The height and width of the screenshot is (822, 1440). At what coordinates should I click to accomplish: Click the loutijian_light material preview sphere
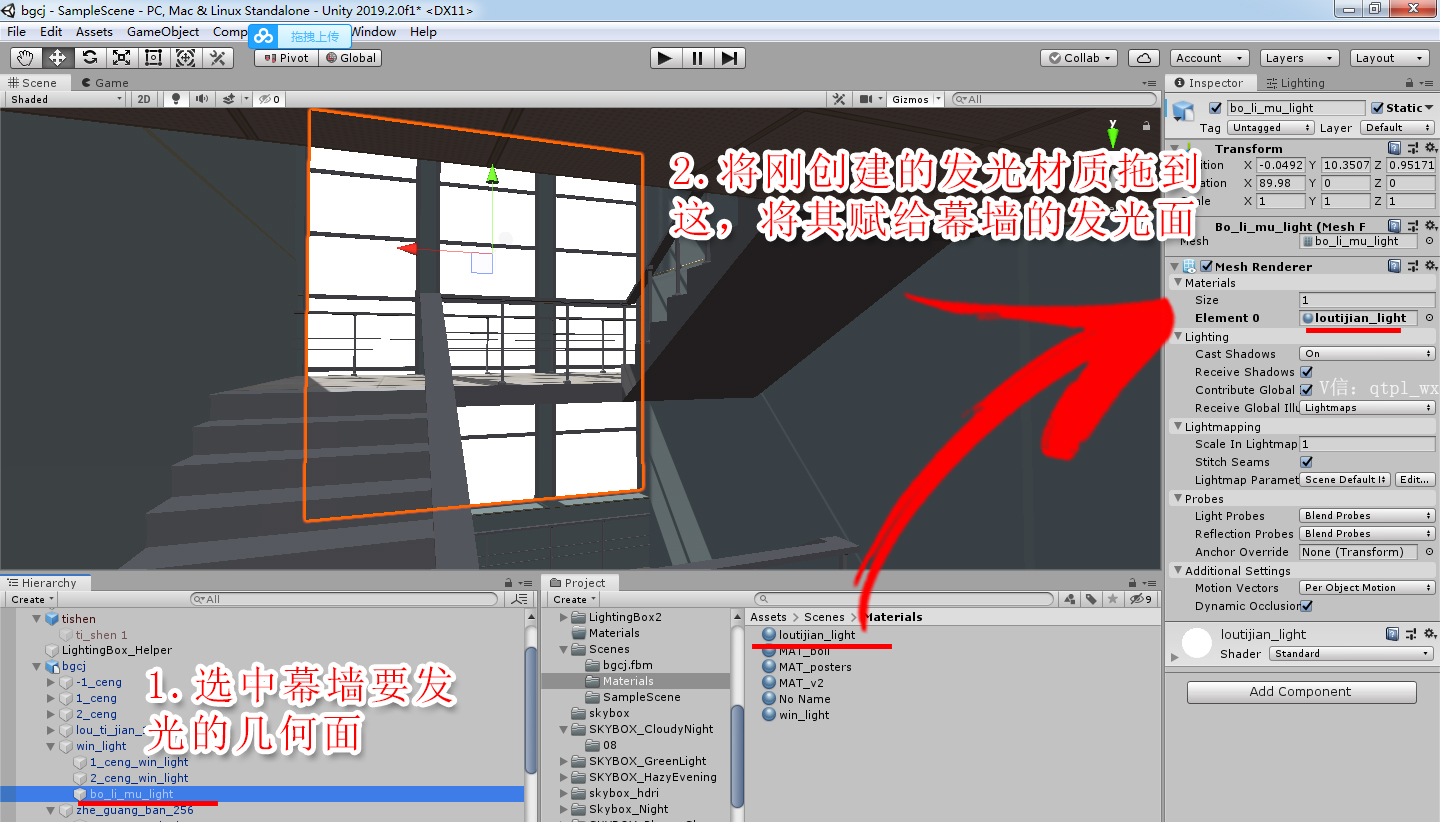point(1196,643)
